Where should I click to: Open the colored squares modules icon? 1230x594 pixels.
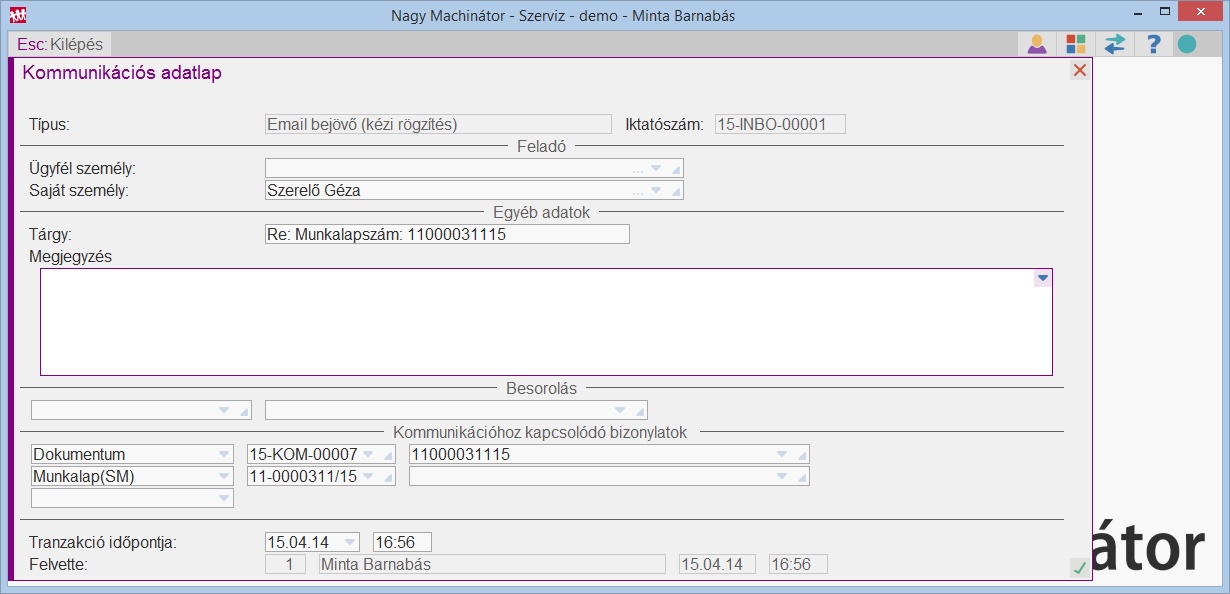point(1076,44)
